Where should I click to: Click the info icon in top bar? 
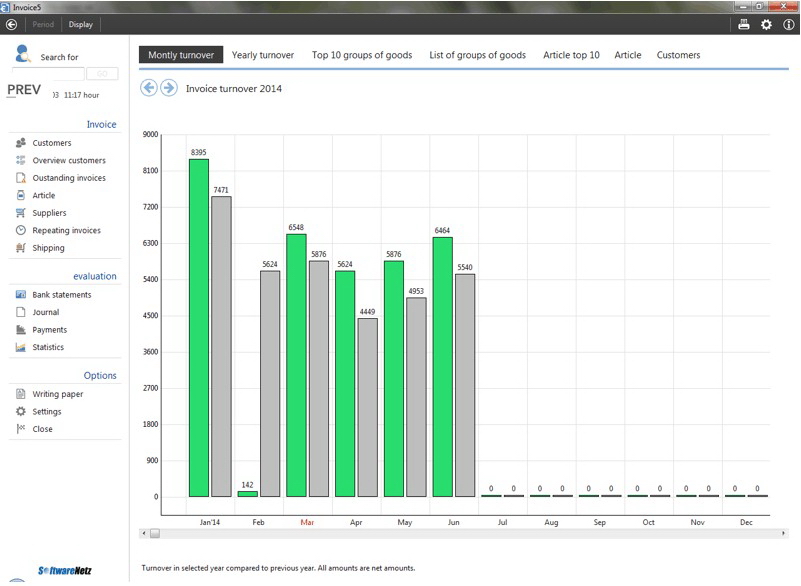[789, 24]
